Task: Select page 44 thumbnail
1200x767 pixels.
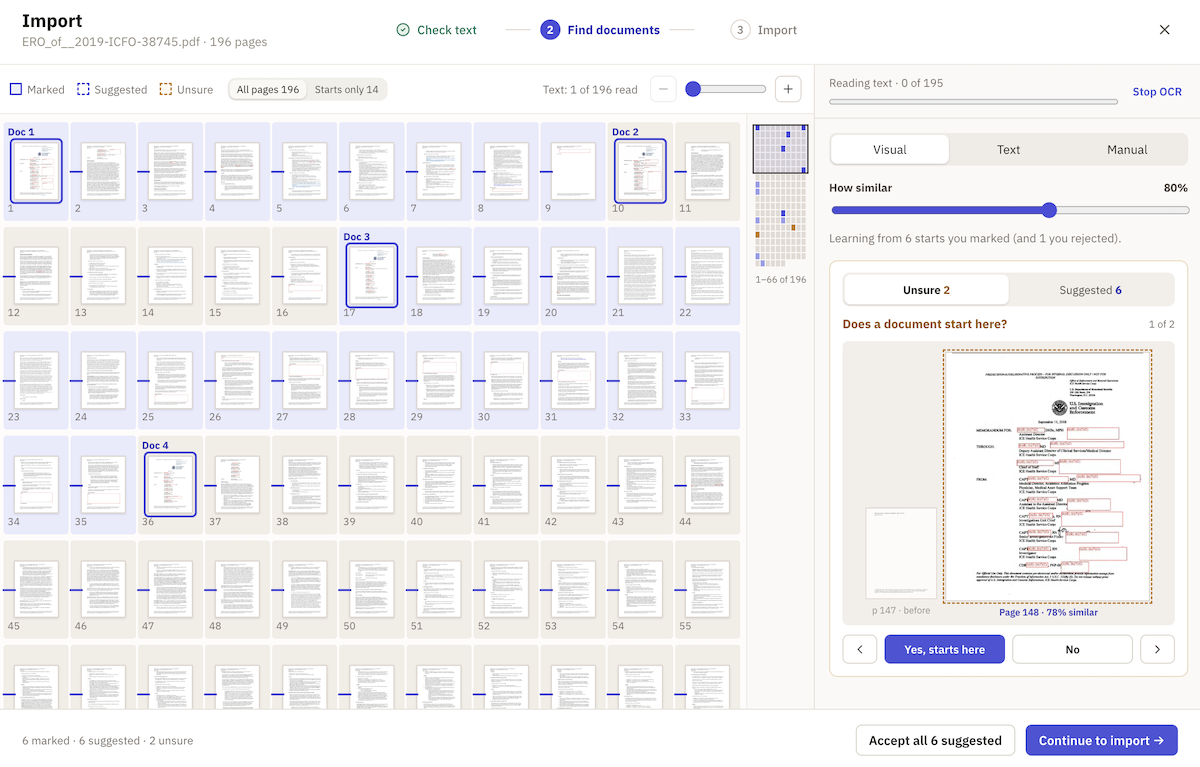Action: click(x=707, y=484)
